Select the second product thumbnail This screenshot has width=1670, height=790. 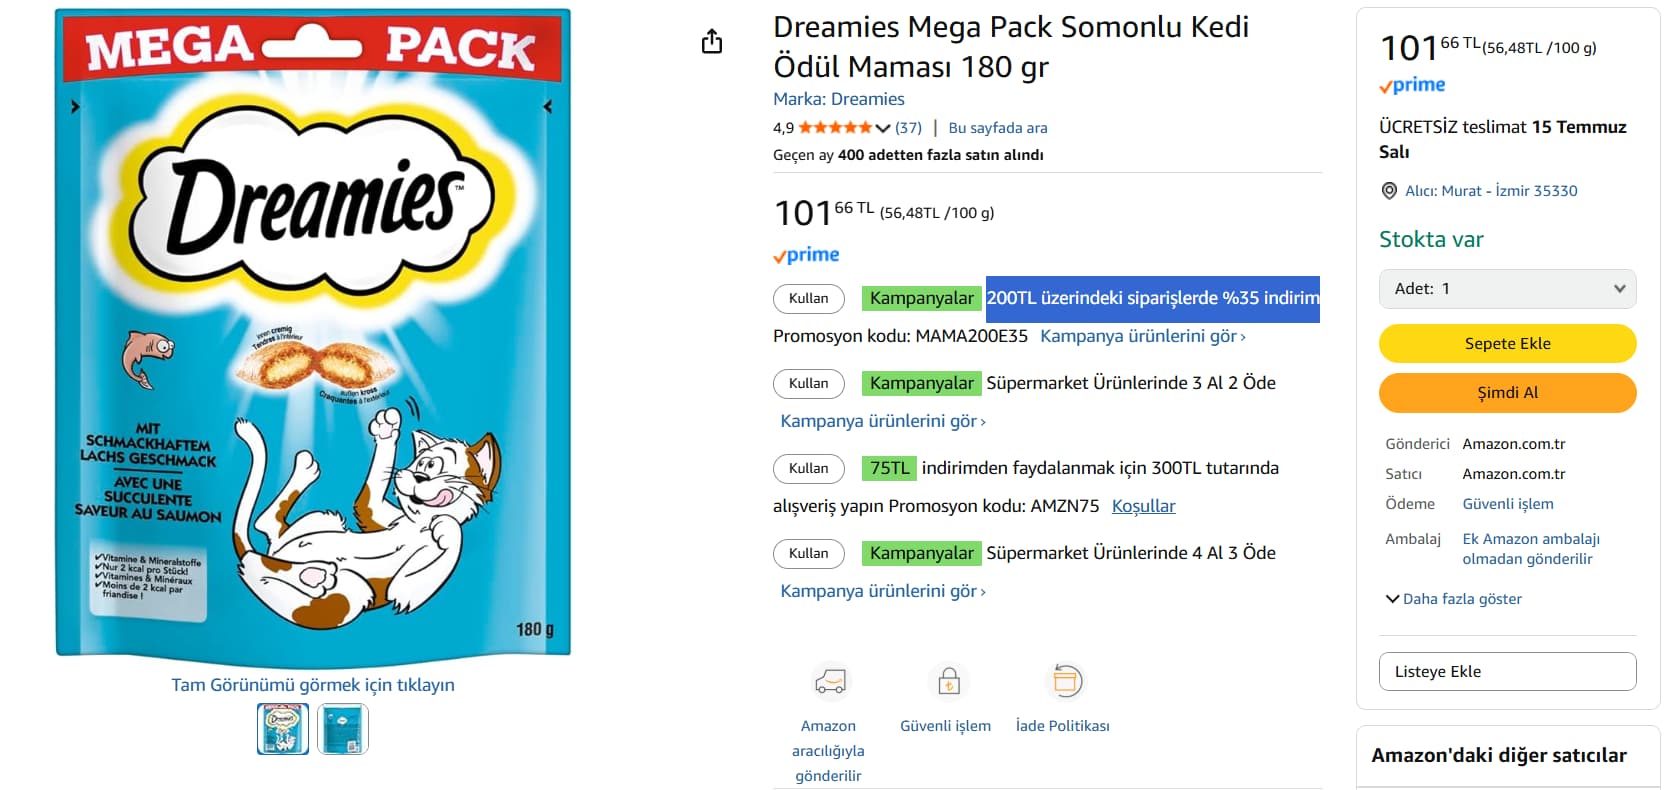click(x=343, y=729)
